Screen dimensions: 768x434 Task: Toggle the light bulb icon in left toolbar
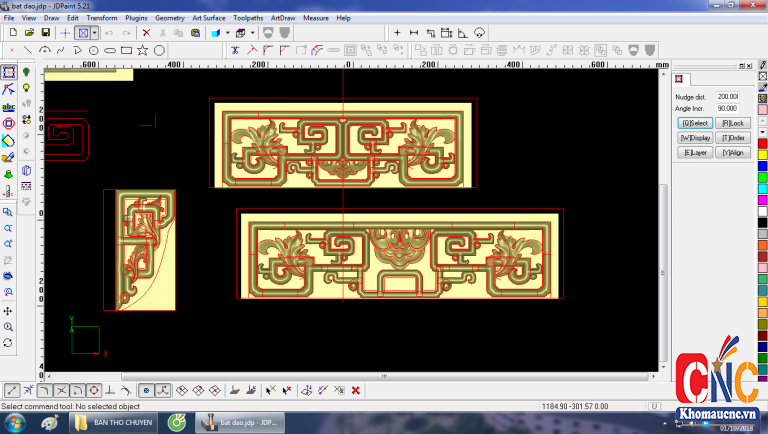[26, 72]
